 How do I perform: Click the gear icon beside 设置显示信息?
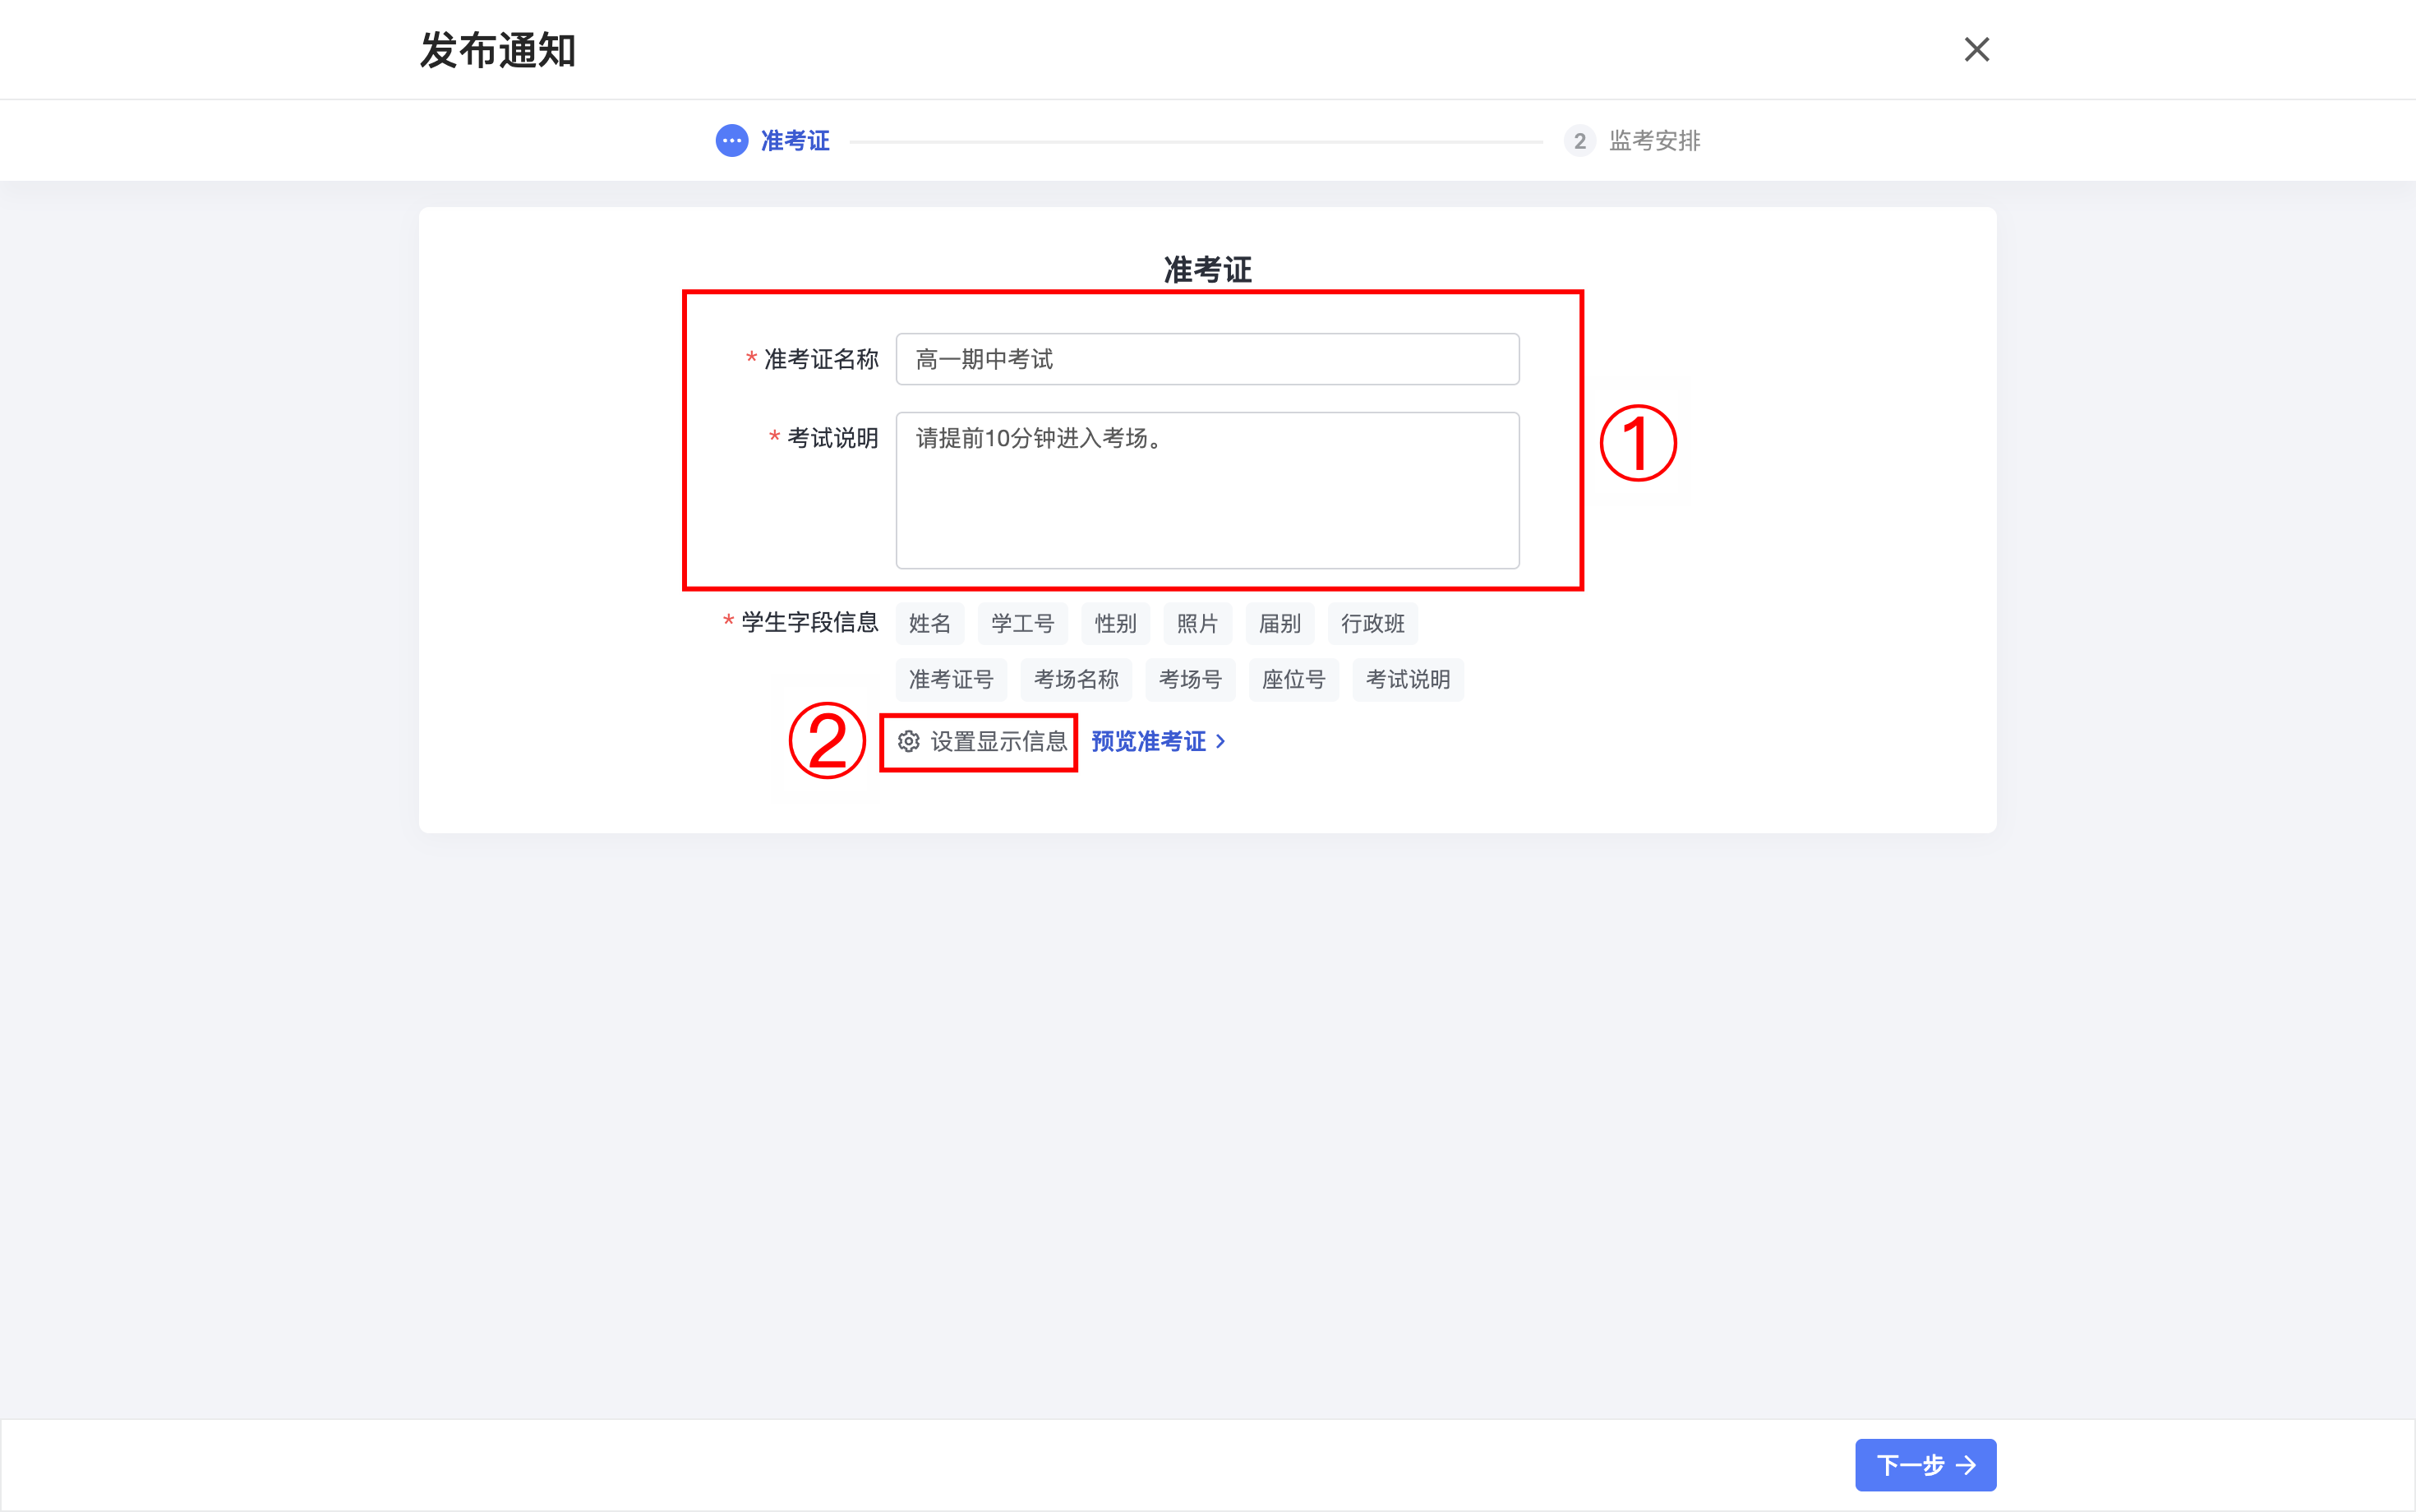[x=908, y=741]
